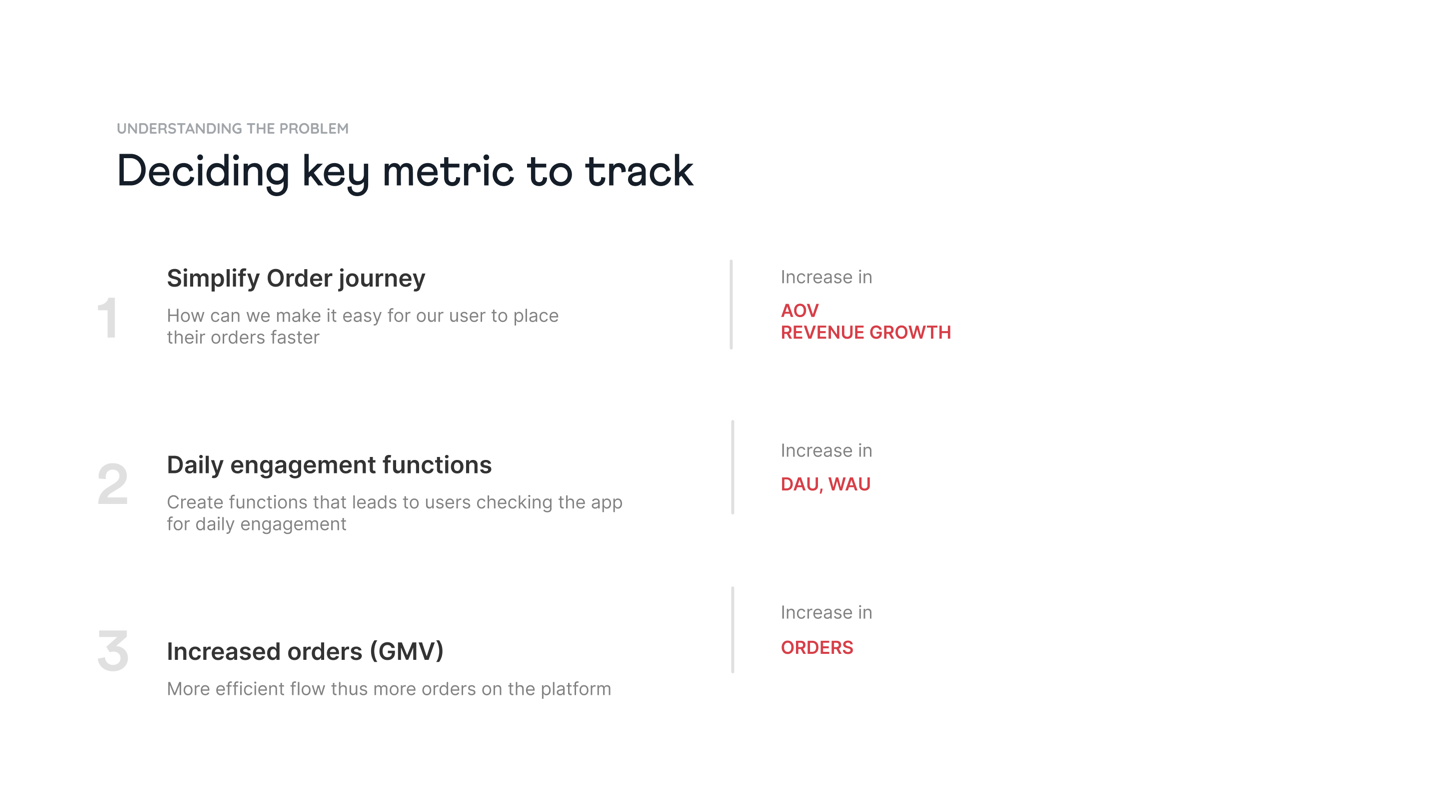Screen dimensions: 1440x810
Task: Click the red 'REVENUE GROWTH' label
Action: point(866,332)
